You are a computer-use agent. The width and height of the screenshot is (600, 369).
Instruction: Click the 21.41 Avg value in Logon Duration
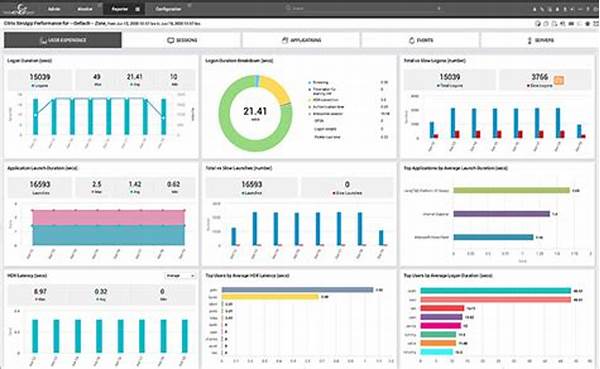click(134, 77)
